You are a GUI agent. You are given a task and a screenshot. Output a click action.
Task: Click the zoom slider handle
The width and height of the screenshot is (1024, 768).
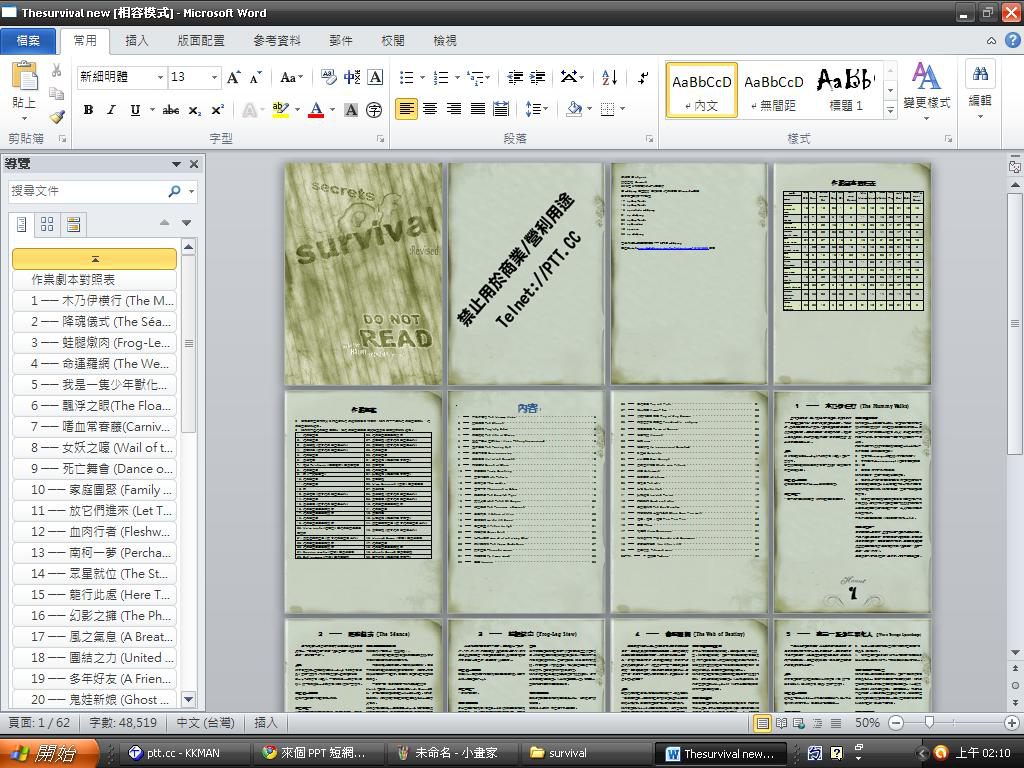point(929,722)
